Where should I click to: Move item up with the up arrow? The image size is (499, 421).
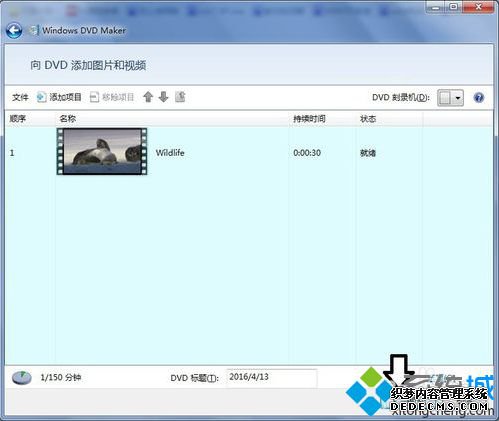tap(148, 97)
